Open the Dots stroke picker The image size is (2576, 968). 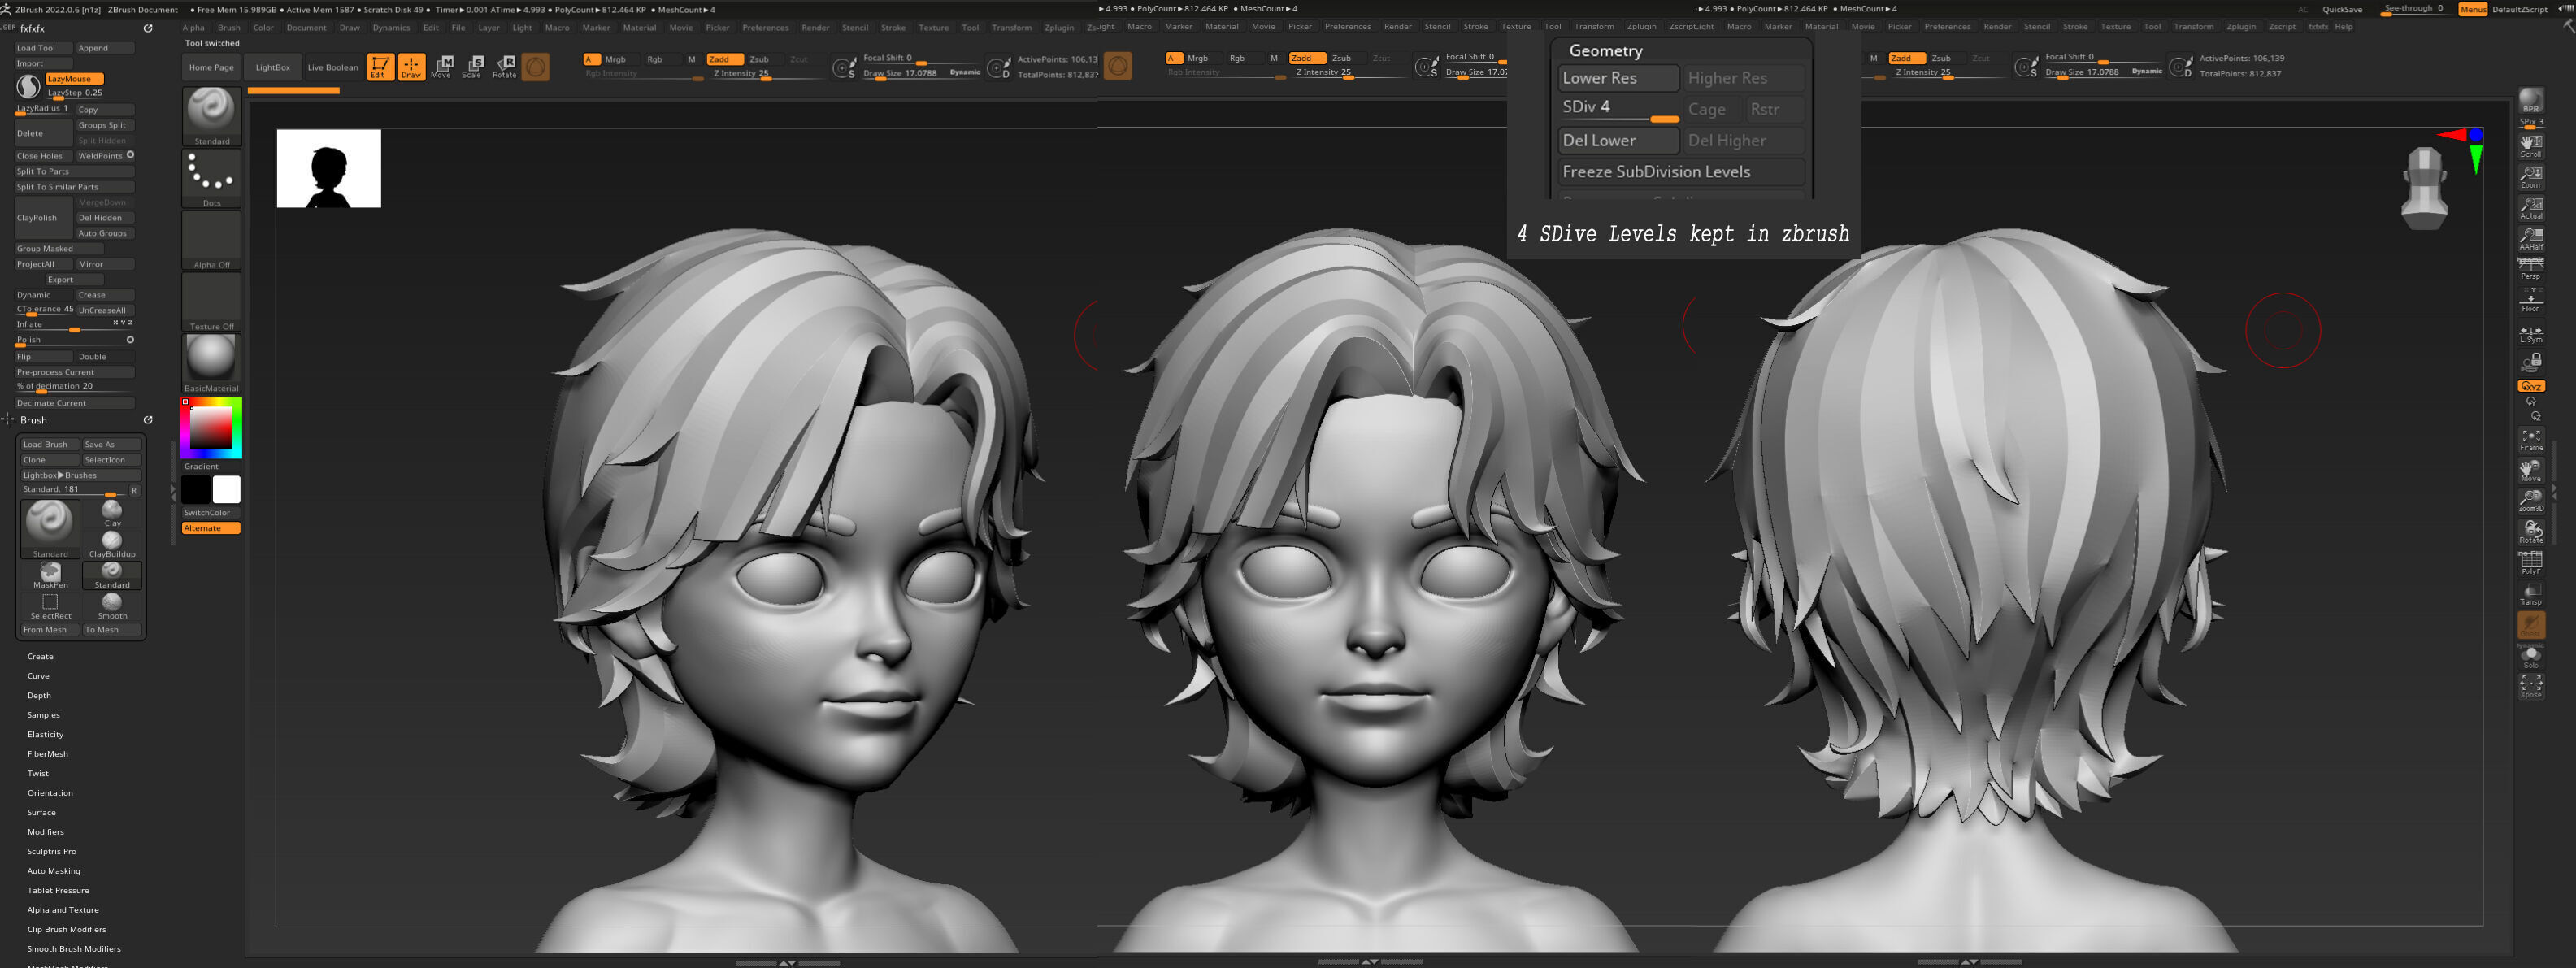[211, 178]
